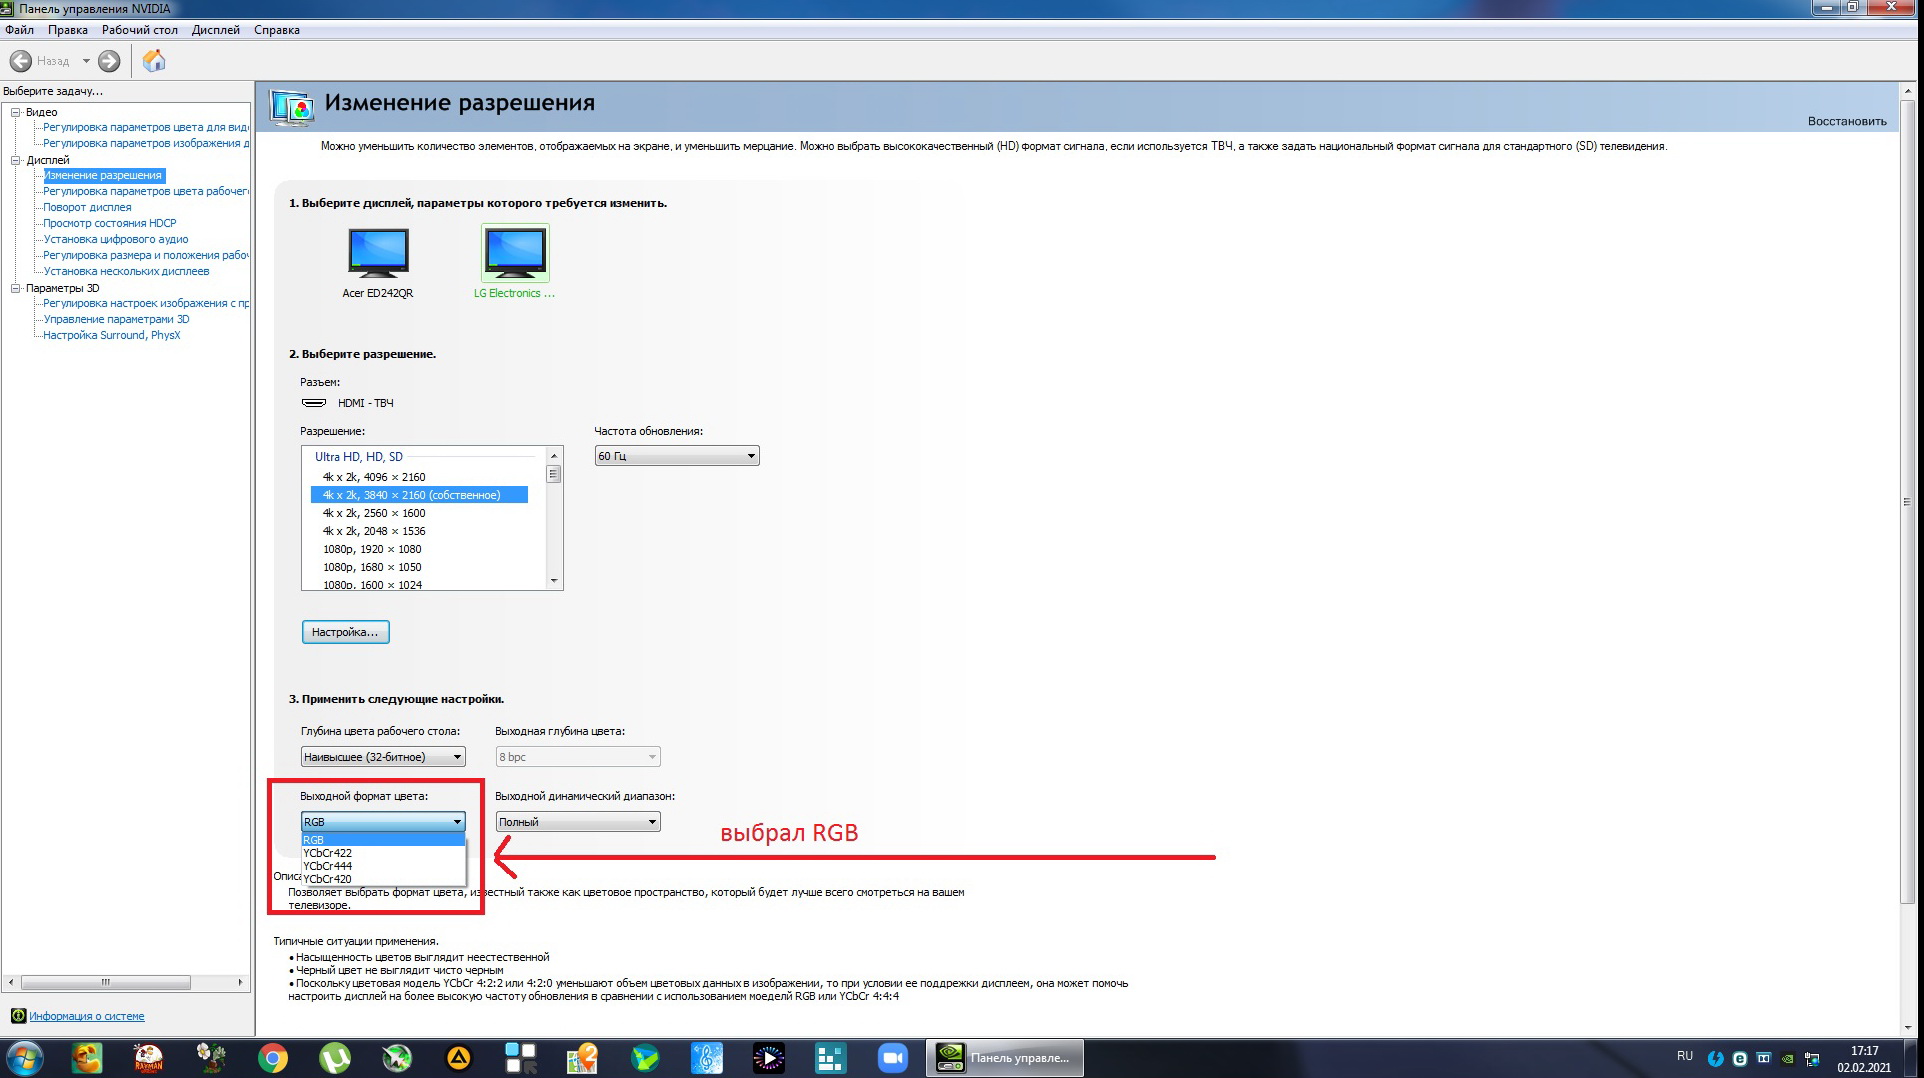Screen dimensions: 1924x1078
Task: Select the LG Electronics display icon
Action: 515,252
